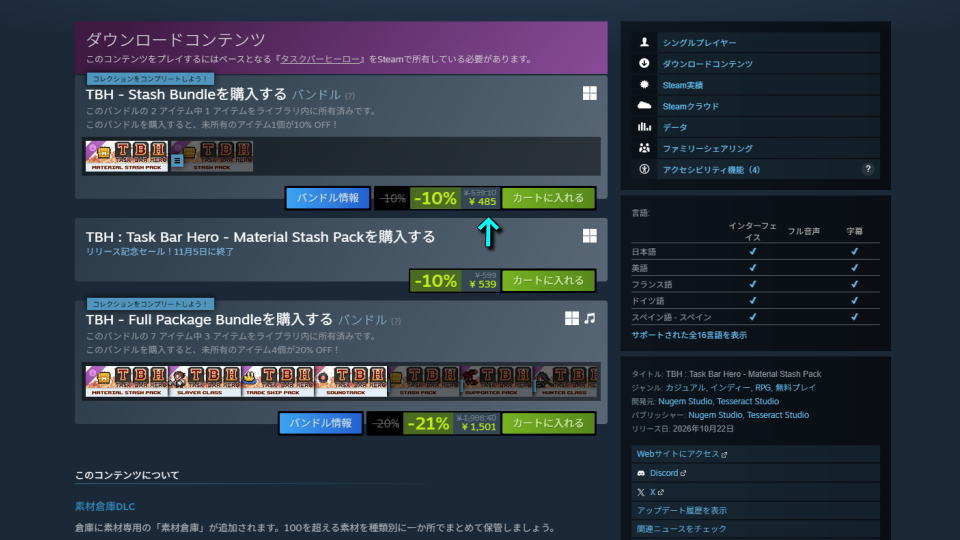This screenshot has height=540, width=960.
Task: Open アクセシビリティ機能 (4) link
Action: pyautogui.click(x=711, y=170)
